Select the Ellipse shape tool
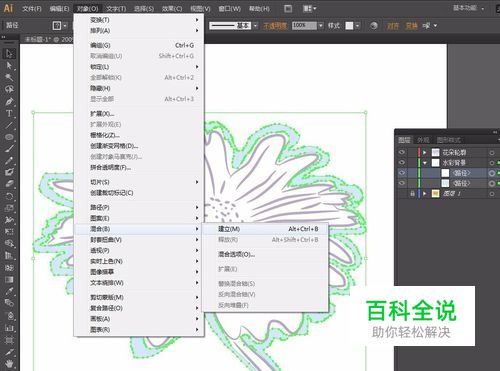 tap(9, 137)
